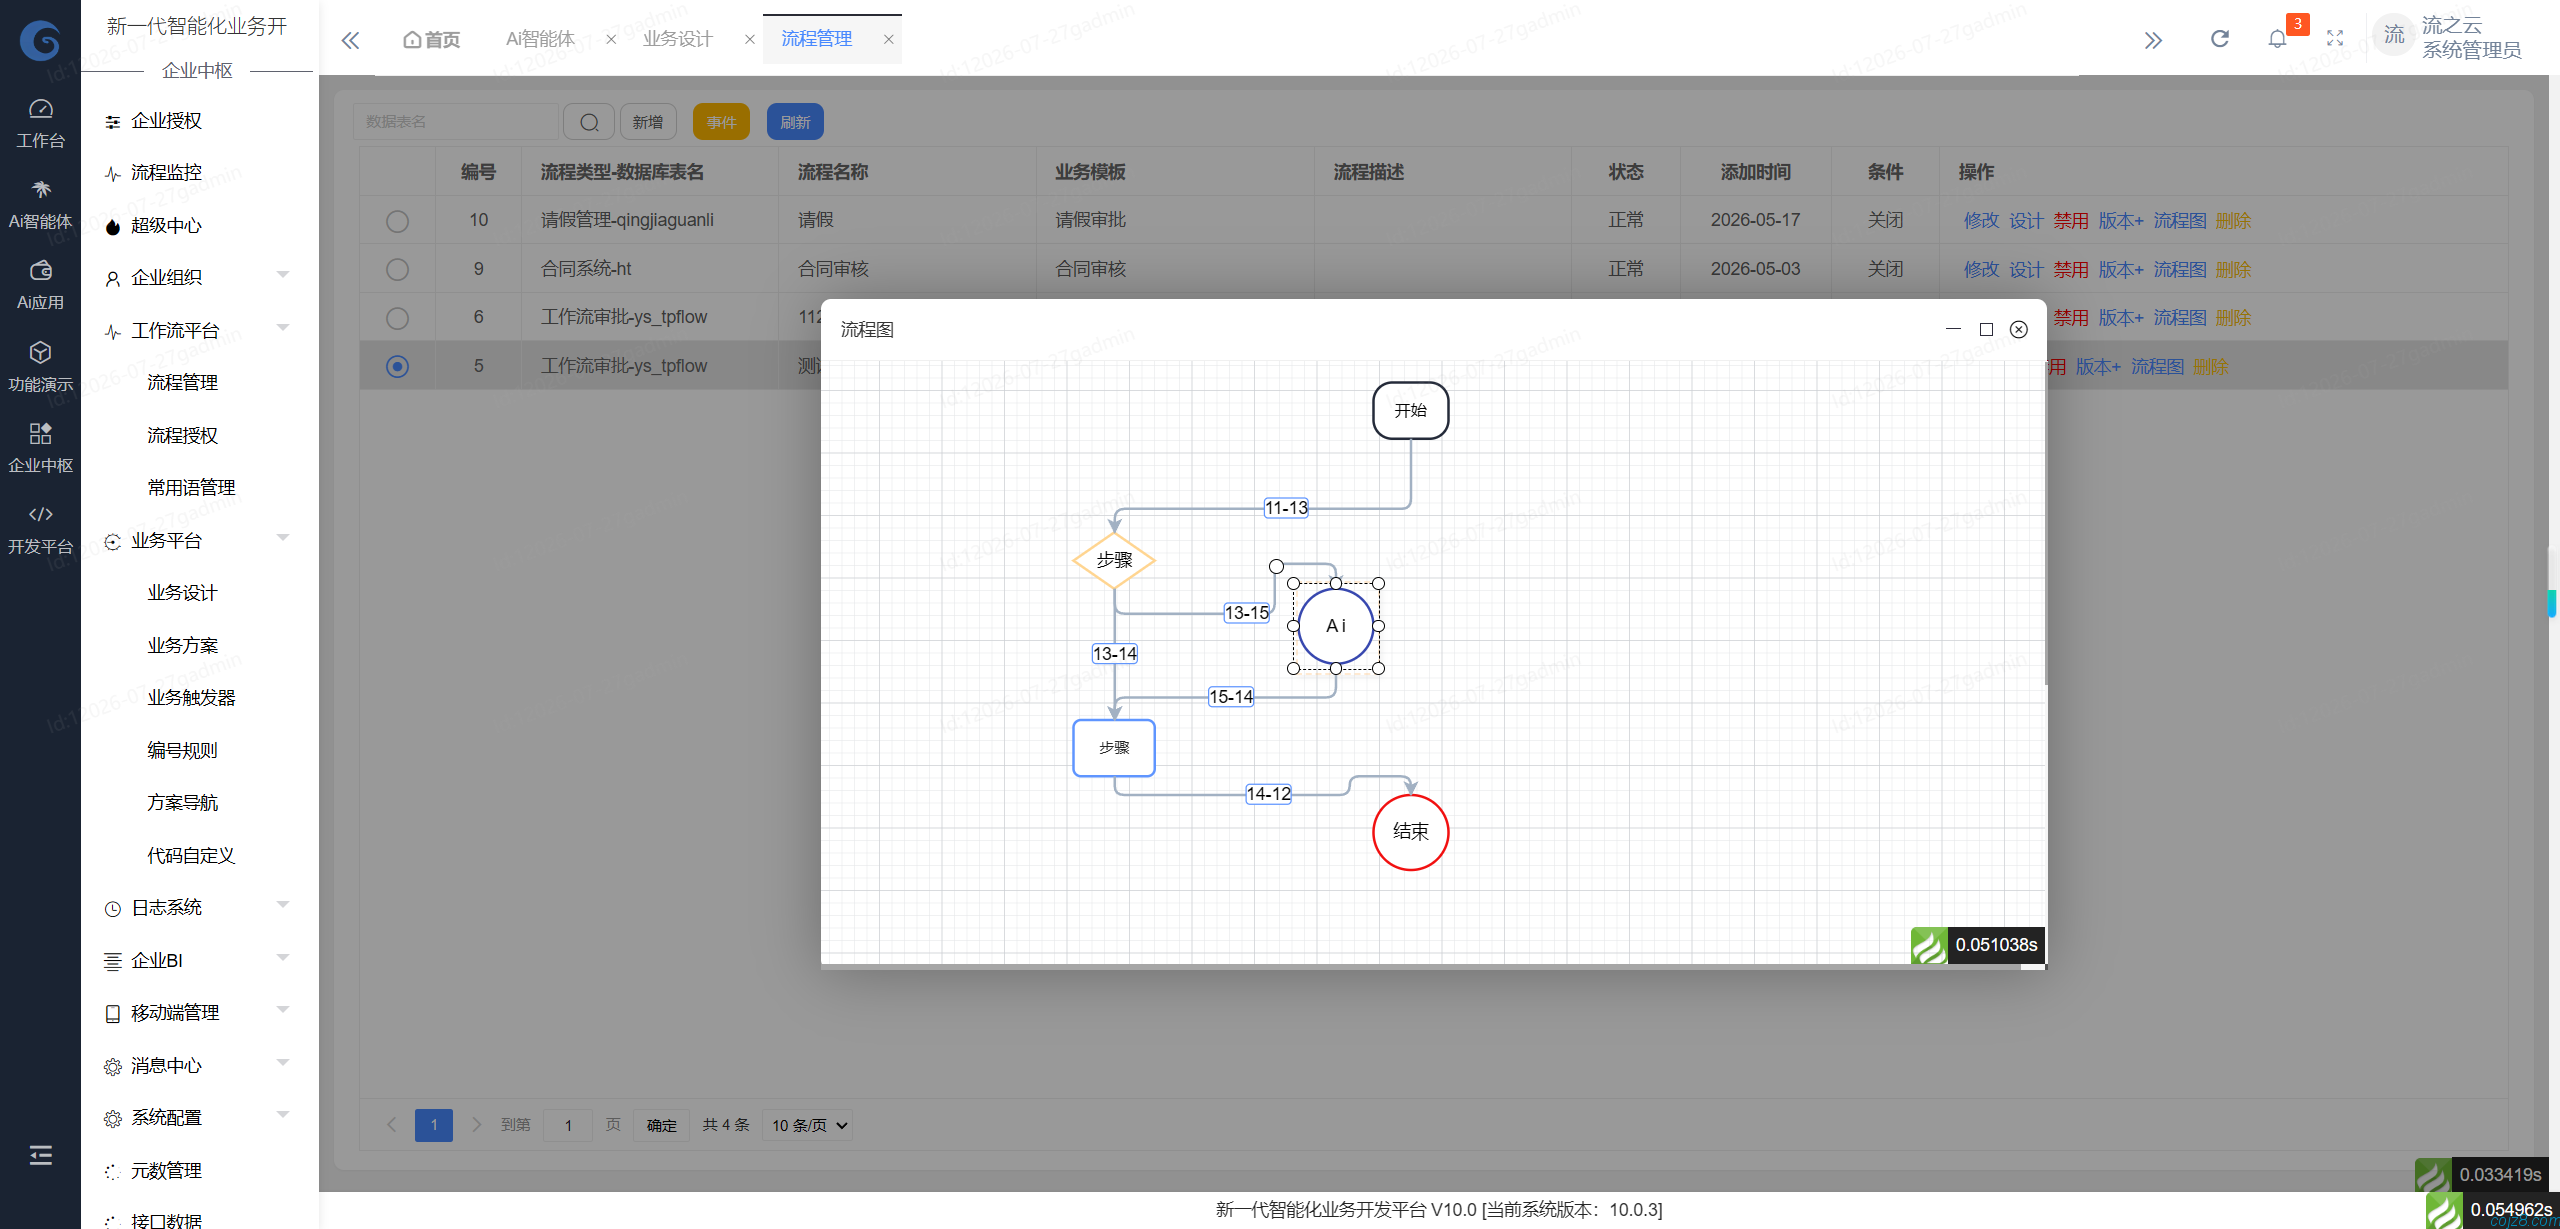Select radio button for row 9 合同系统

pos(397,269)
